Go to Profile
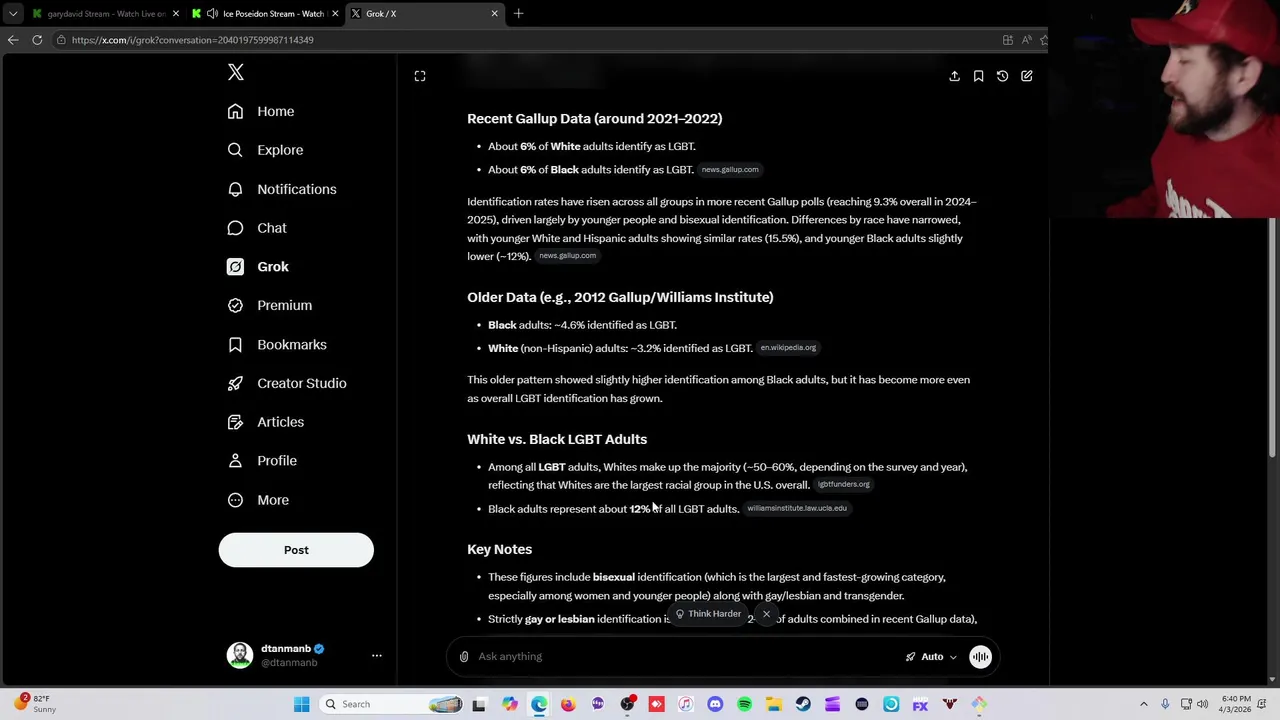 [262, 461]
